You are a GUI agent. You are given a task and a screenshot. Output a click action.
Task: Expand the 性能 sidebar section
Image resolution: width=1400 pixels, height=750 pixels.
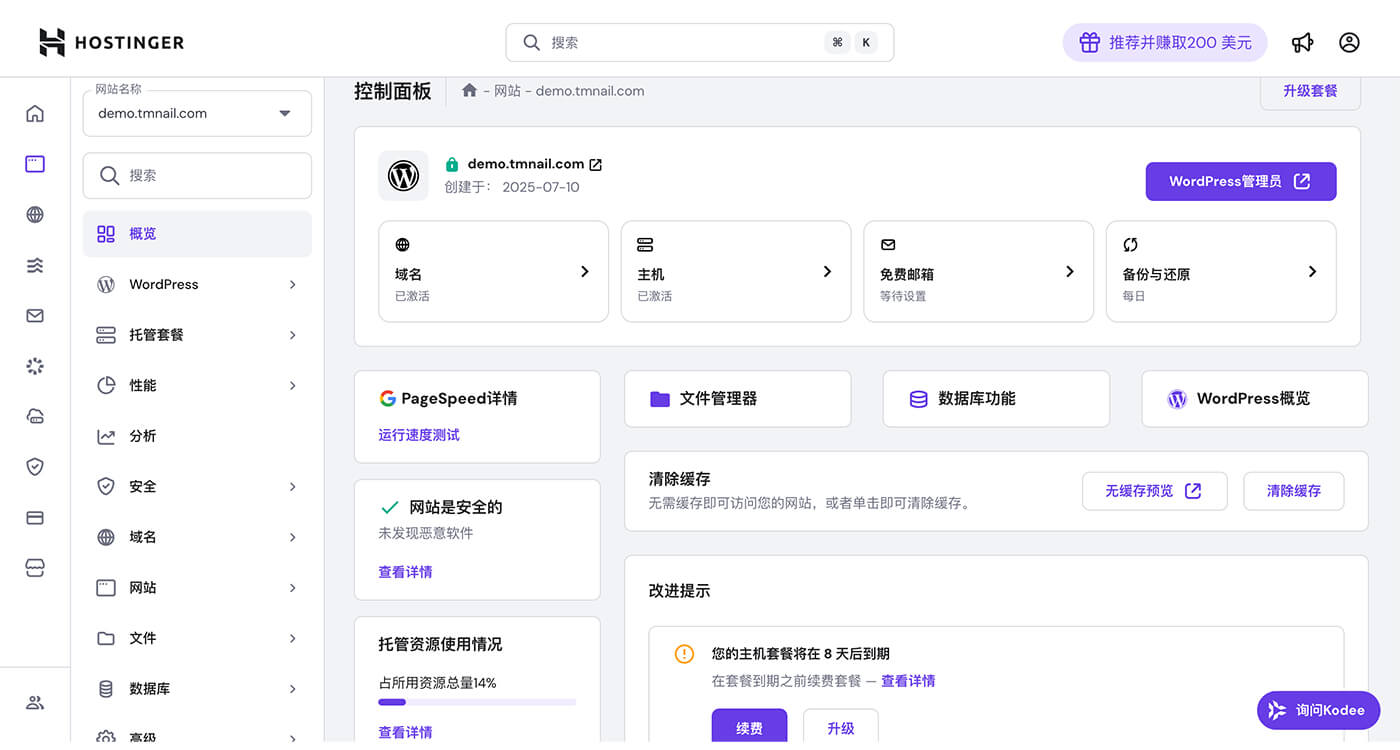[197, 385]
